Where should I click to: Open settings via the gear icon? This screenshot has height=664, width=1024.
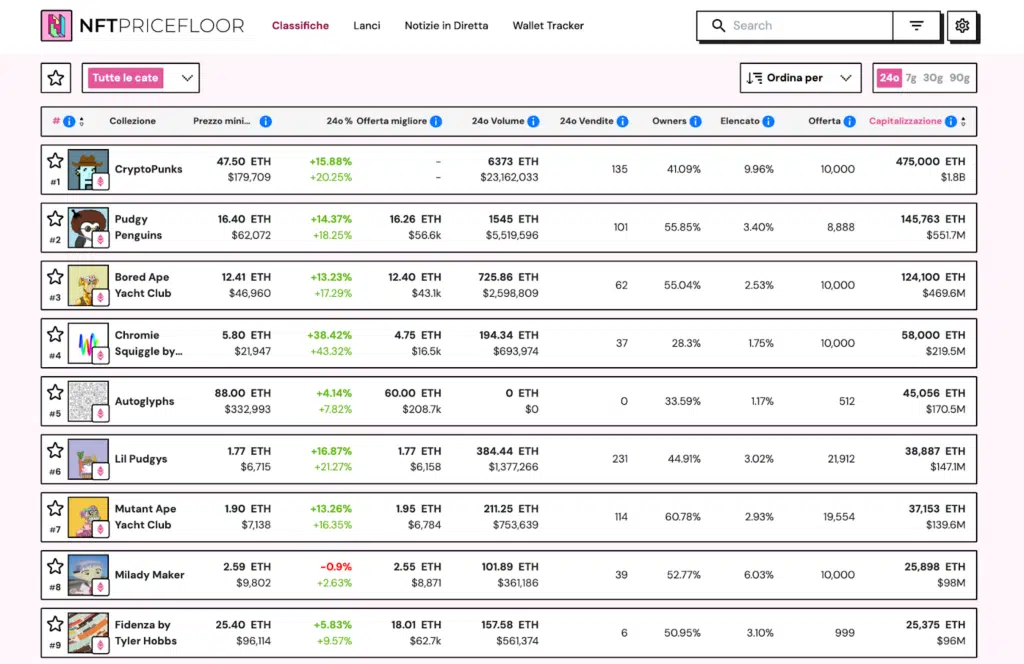tap(962, 26)
